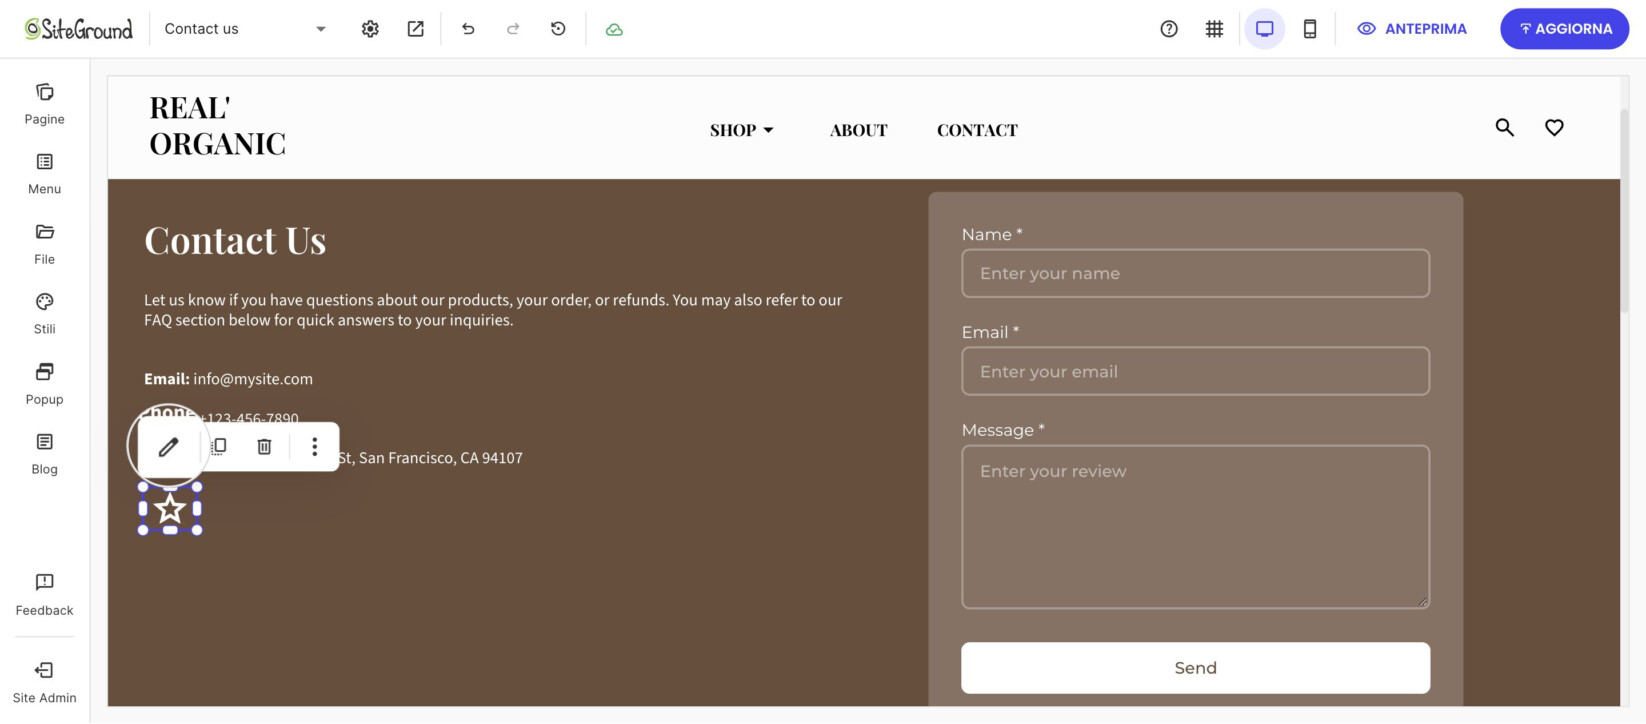The image size is (1646, 724).
Task: Click the Message text area
Action: pyautogui.click(x=1195, y=526)
